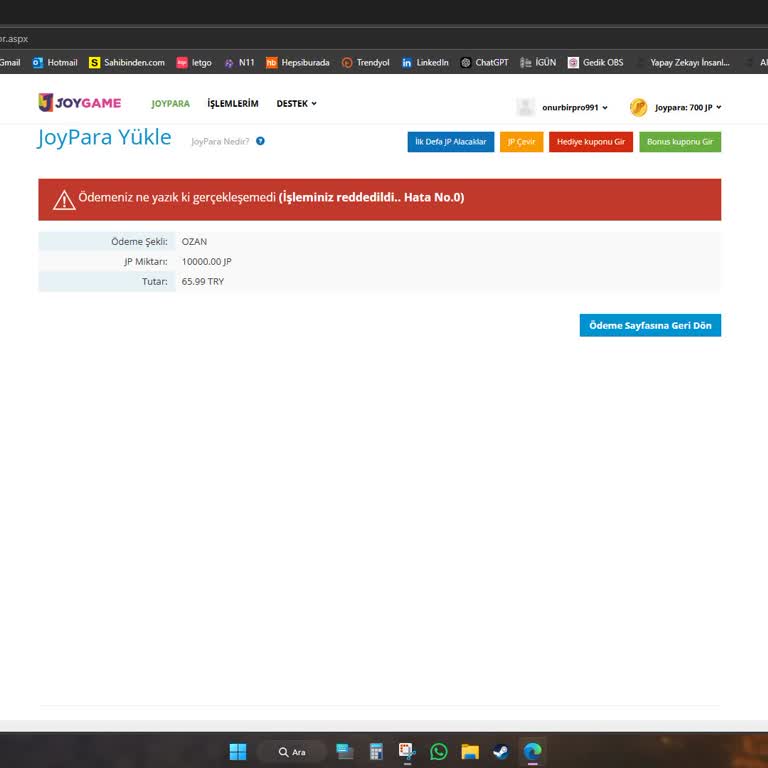This screenshot has height=768, width=768.
Task: Click the error text Hata No.0
Action: click(x=433, y=197)
